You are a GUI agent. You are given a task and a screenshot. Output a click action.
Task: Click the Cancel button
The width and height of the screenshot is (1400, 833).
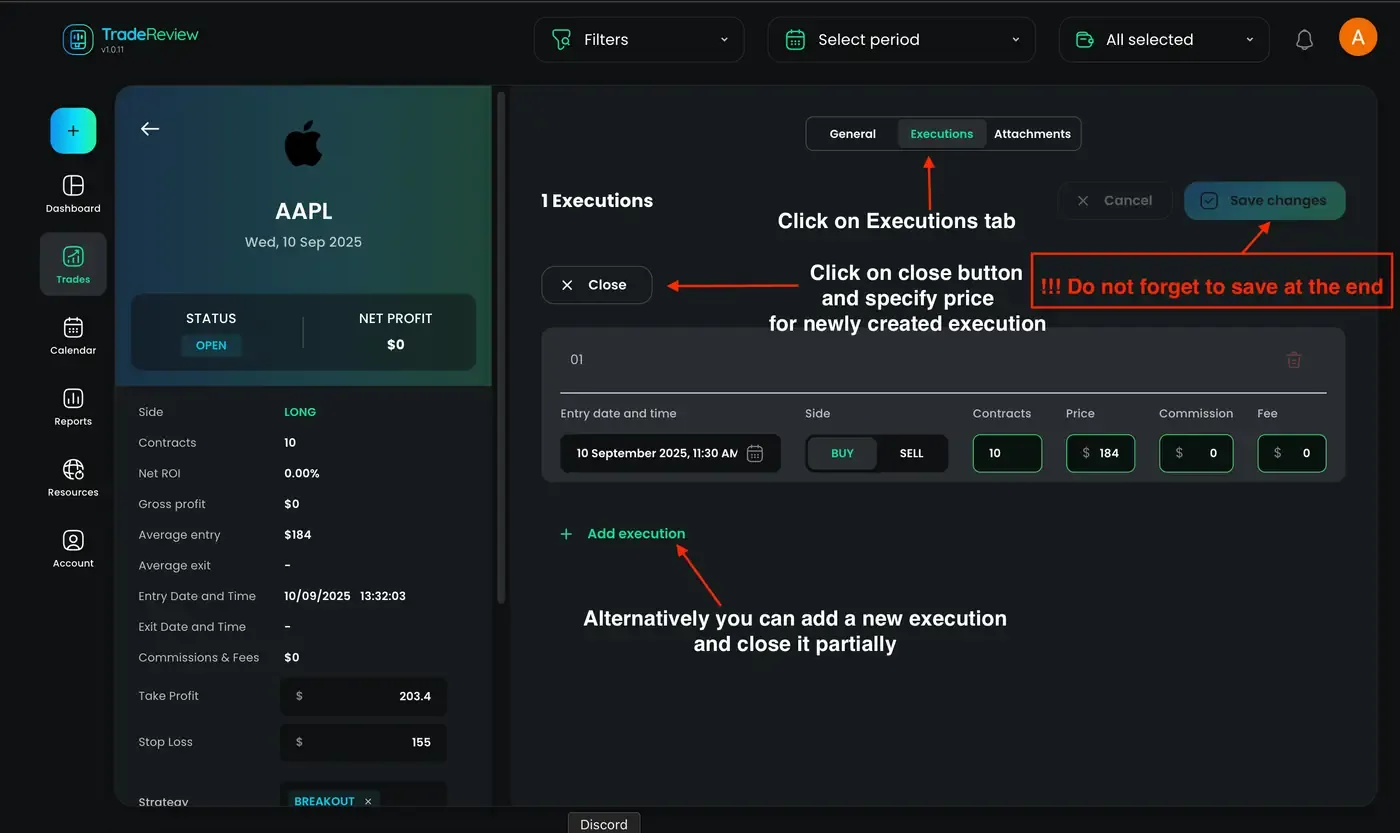[1114, 200]
